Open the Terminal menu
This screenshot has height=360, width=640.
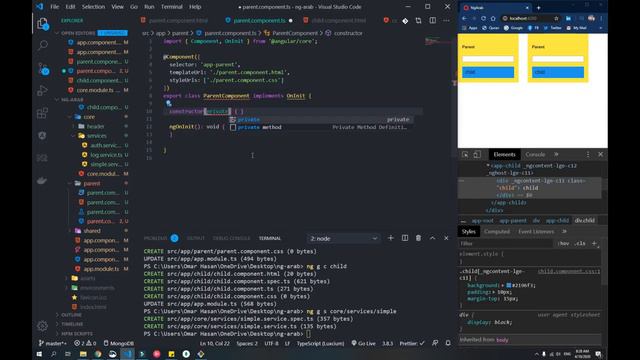pyautogui.click(x=171, y=7)
